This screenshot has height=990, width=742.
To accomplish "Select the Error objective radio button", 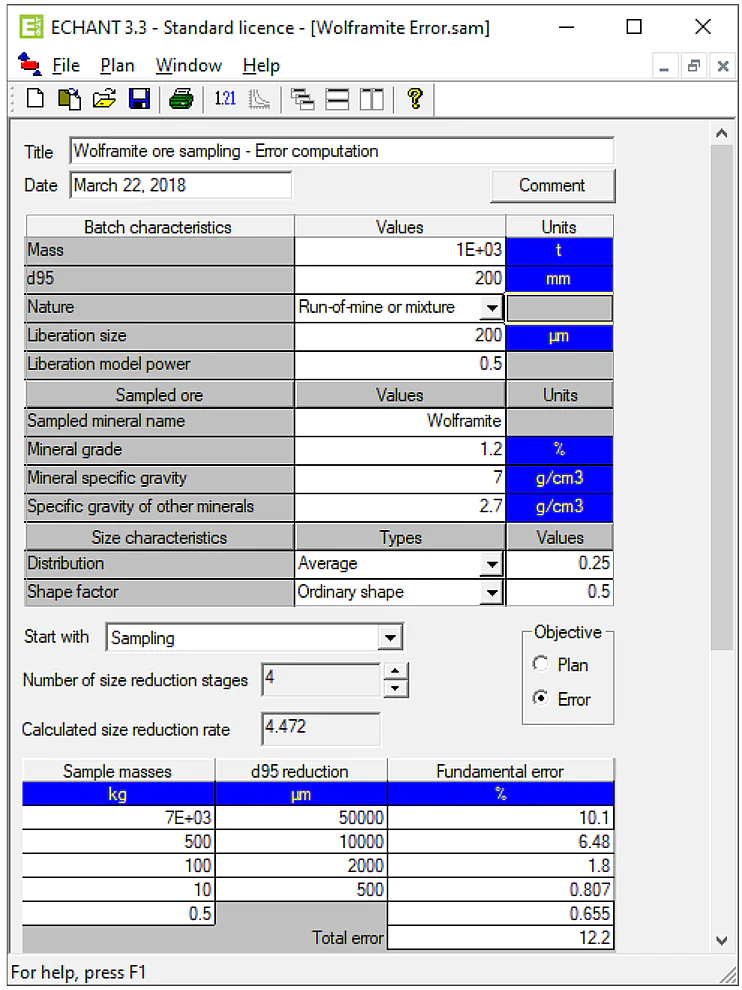I will 540,698.
